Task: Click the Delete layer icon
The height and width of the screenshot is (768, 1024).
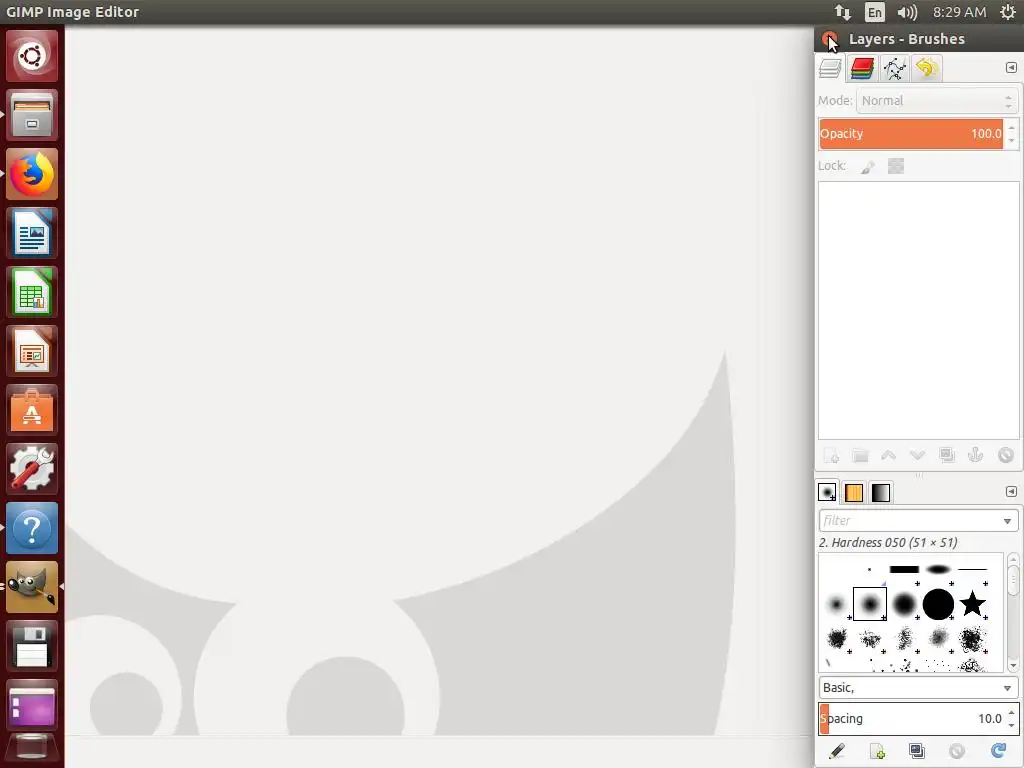Action: pyautogui.click(x=1006, y=455)
